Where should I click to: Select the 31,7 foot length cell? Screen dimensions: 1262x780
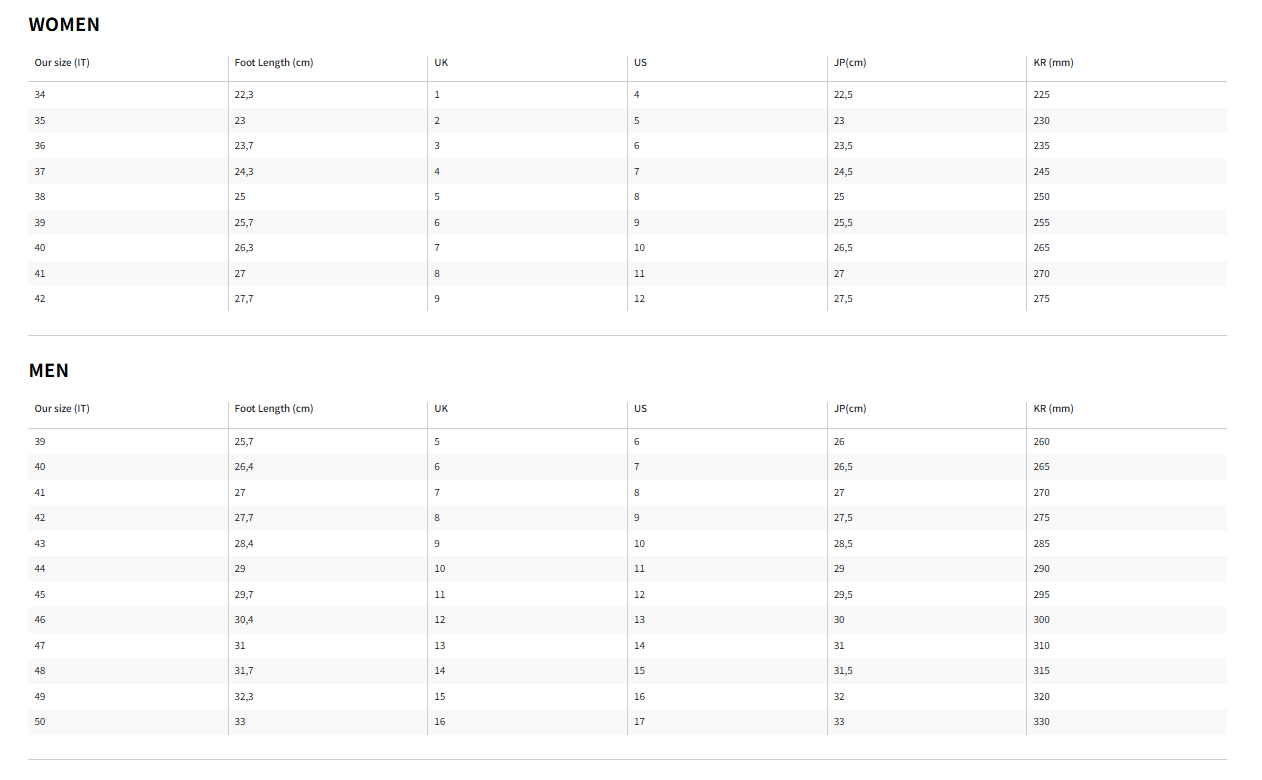tap(244, 671)
